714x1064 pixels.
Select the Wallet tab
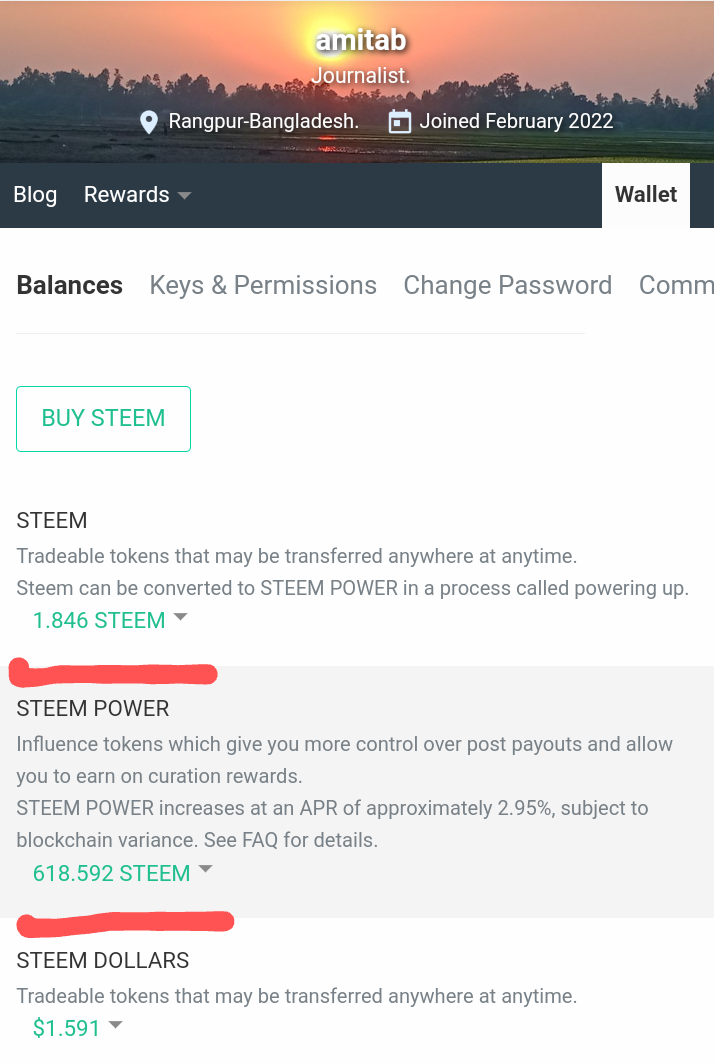(646, 195)
